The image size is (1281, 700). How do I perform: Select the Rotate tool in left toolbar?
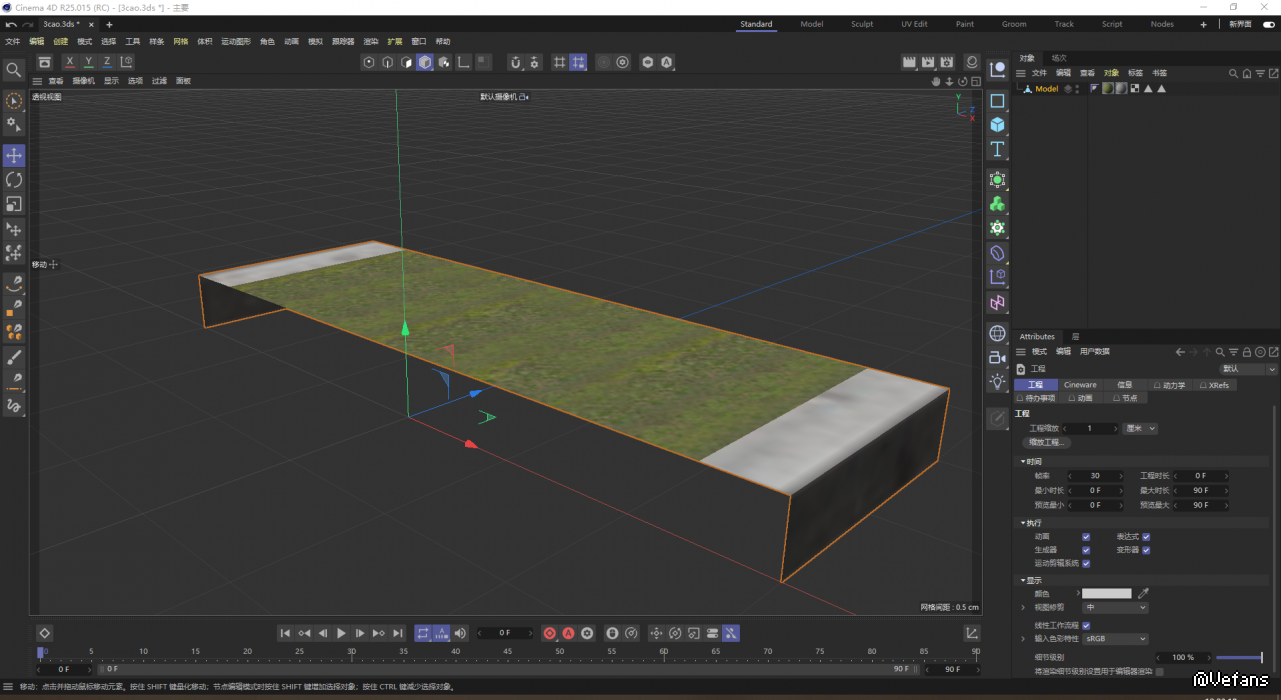coord(14,180)
